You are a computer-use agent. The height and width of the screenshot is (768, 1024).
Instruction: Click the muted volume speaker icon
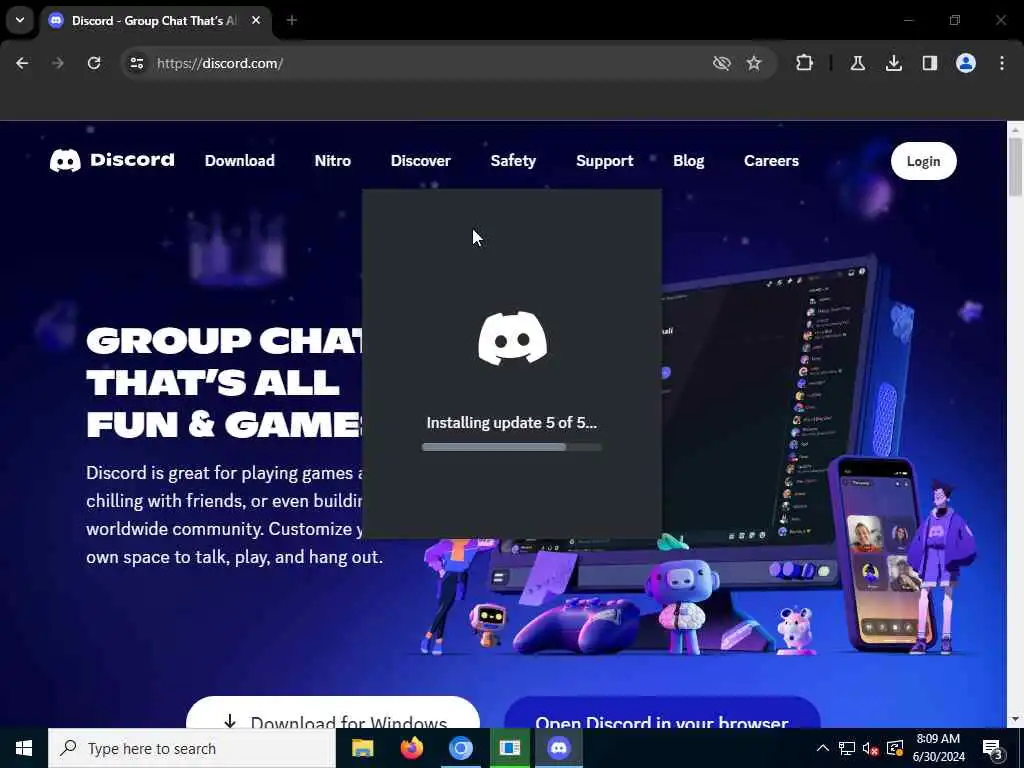871,748
